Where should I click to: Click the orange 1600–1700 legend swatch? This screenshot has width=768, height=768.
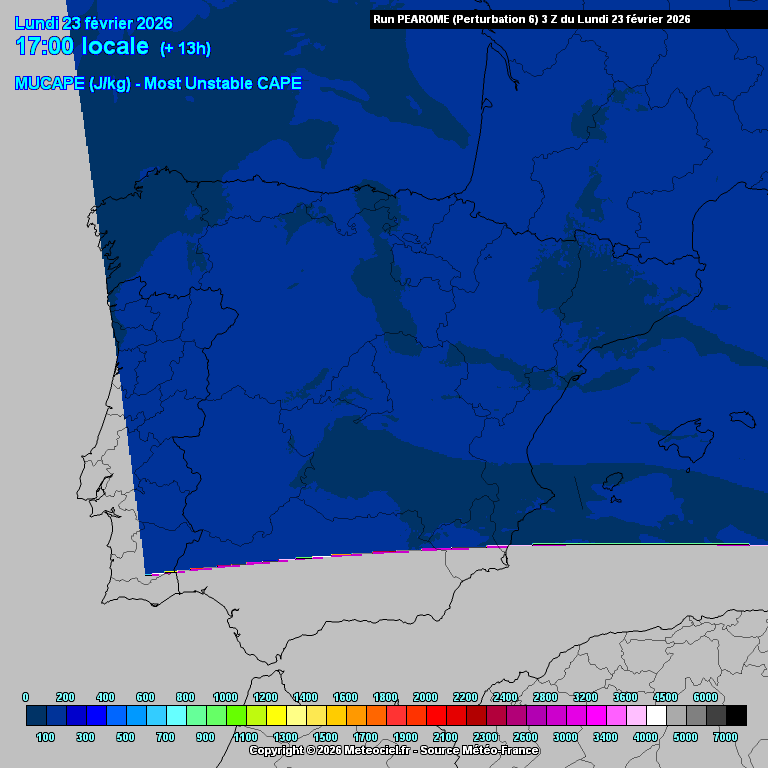(x=356, y=716)
